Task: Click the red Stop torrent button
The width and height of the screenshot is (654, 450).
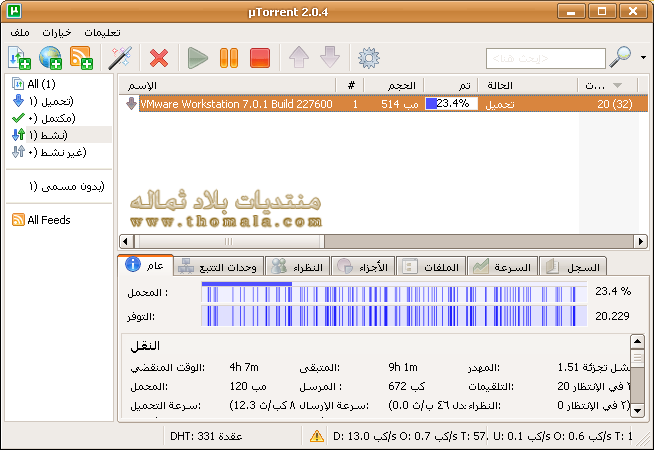Action: point(260,58)
